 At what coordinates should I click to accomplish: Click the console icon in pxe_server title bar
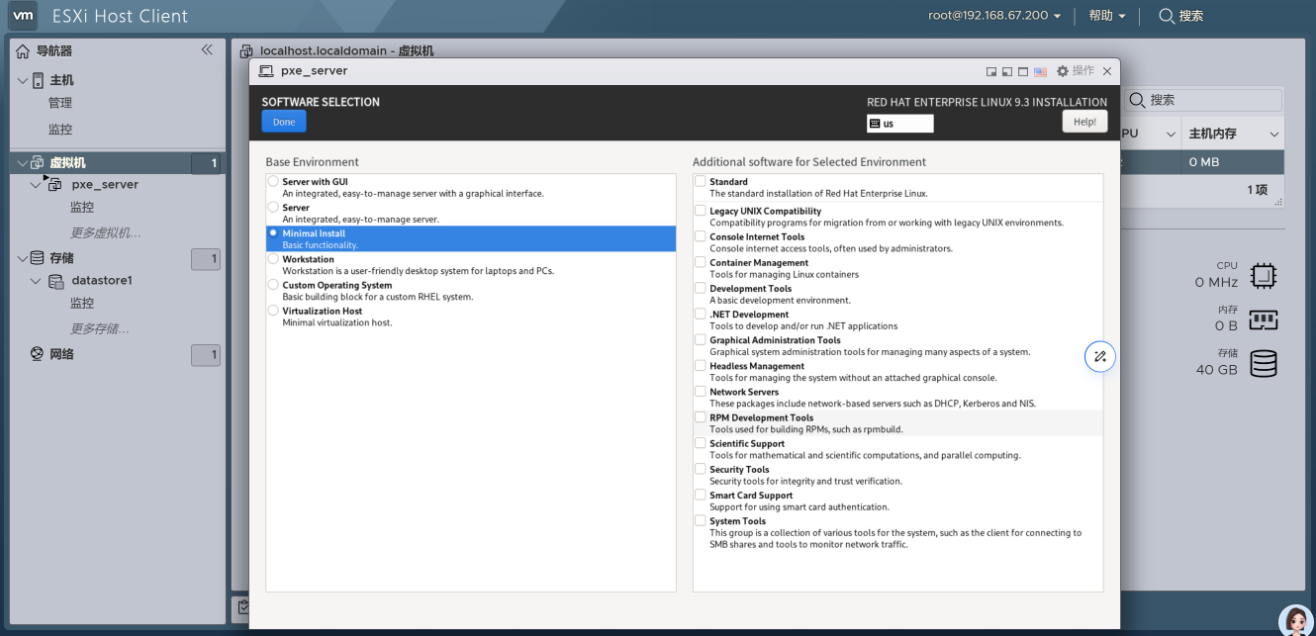[266, 71]
